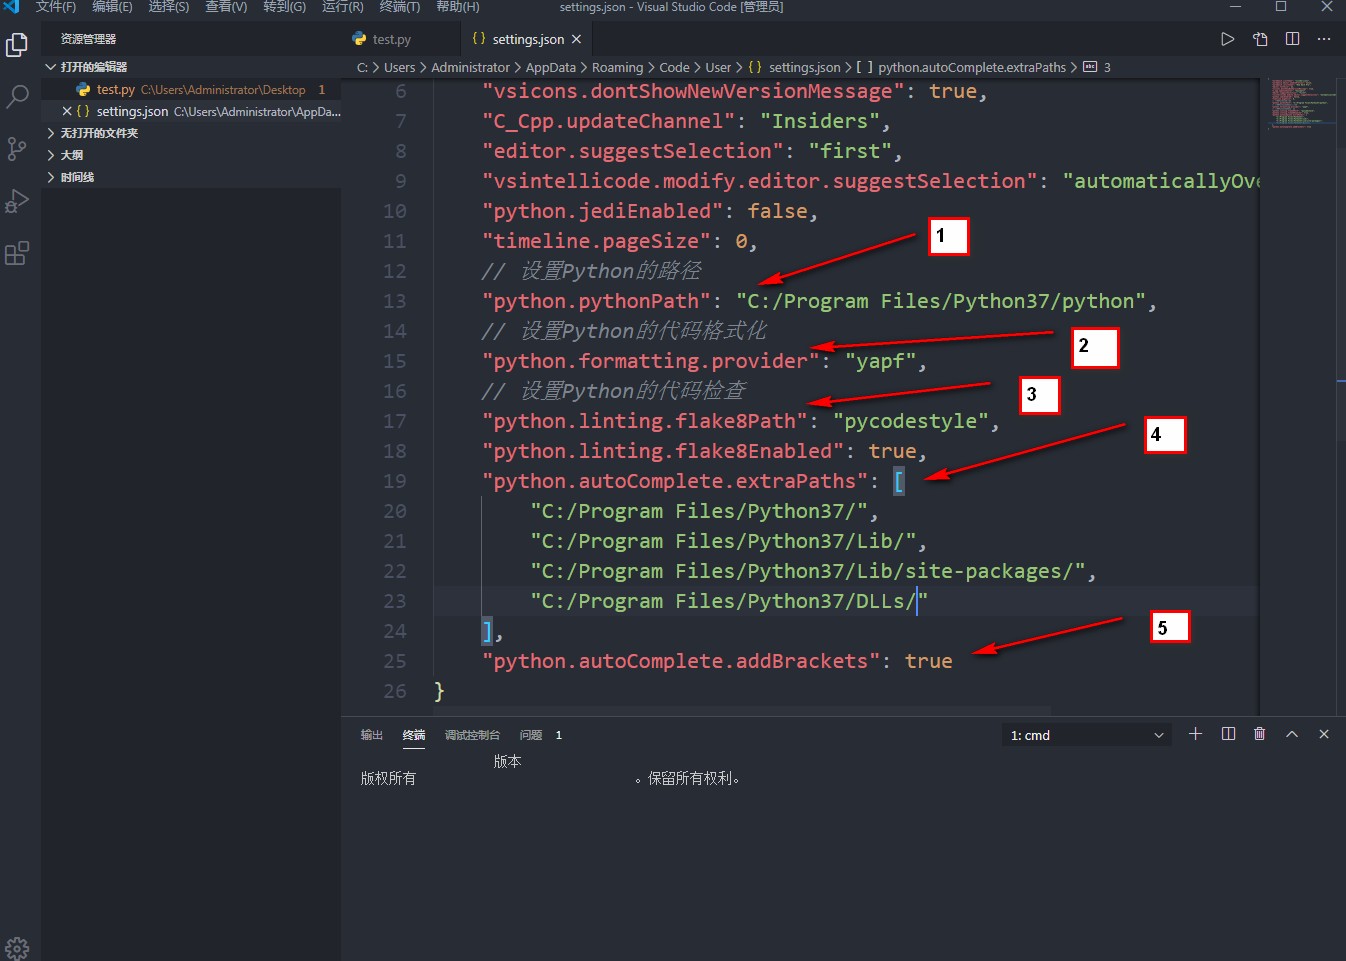Screen dimensions: 1346x961
Task: Close the terminal panel
Action: pyautogui.click(x=1324, y=734)
